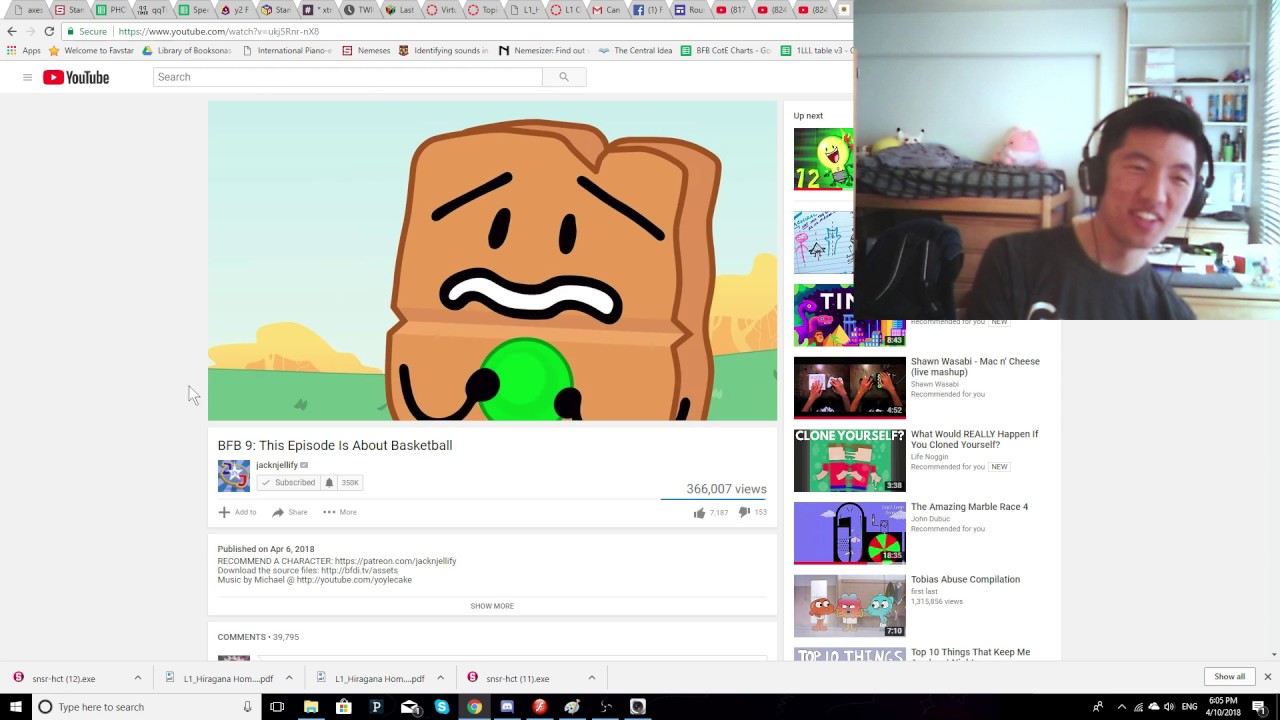Image resolution: width=1280 pixels, height=720 pixels.
Task: Close the downloads bar
Action: [x=1267, y=677]
